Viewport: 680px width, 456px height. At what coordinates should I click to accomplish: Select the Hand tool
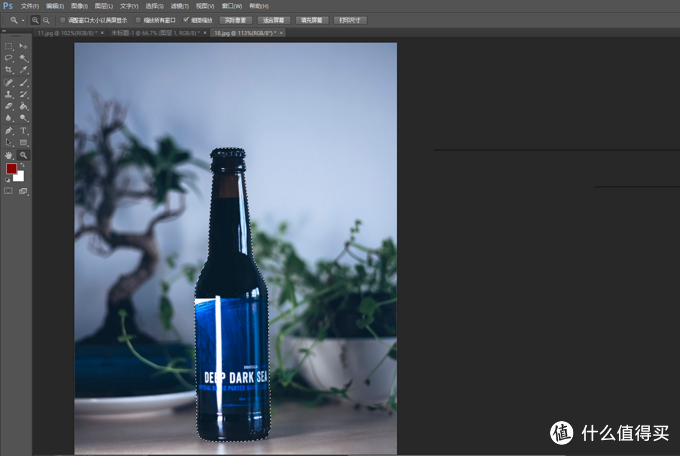click(9, 155)
